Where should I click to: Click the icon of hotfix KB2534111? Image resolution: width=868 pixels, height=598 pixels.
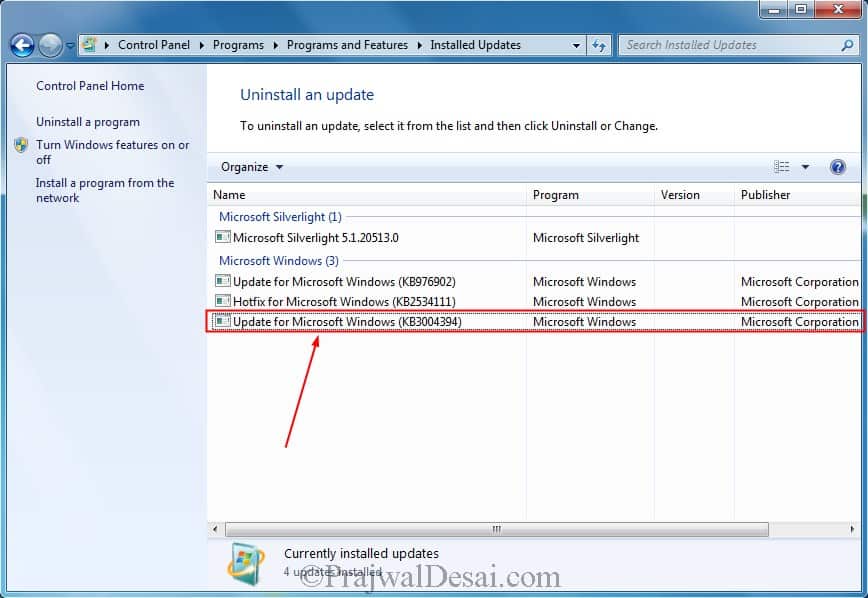click(x=223, y=301)
